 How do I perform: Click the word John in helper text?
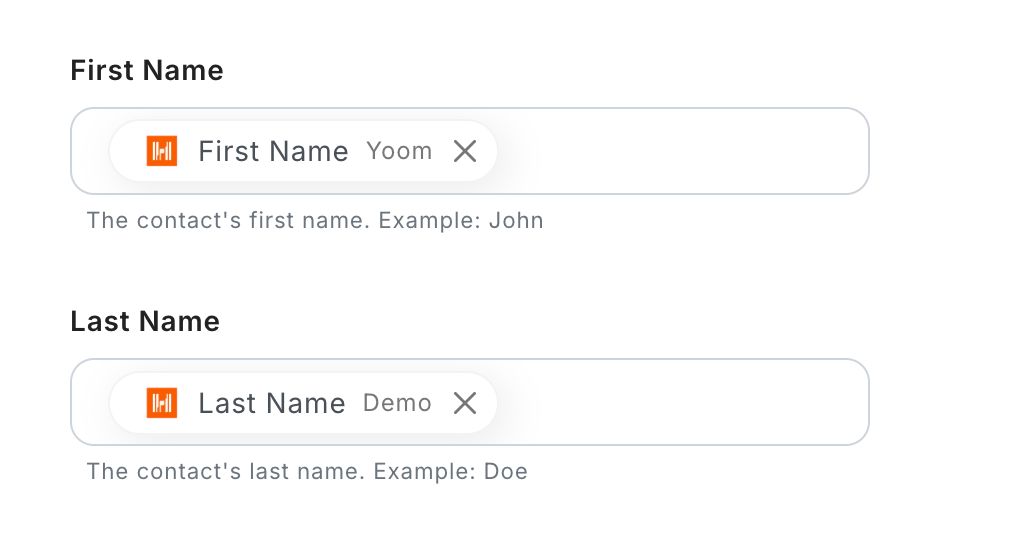click(x=516, y=220)
